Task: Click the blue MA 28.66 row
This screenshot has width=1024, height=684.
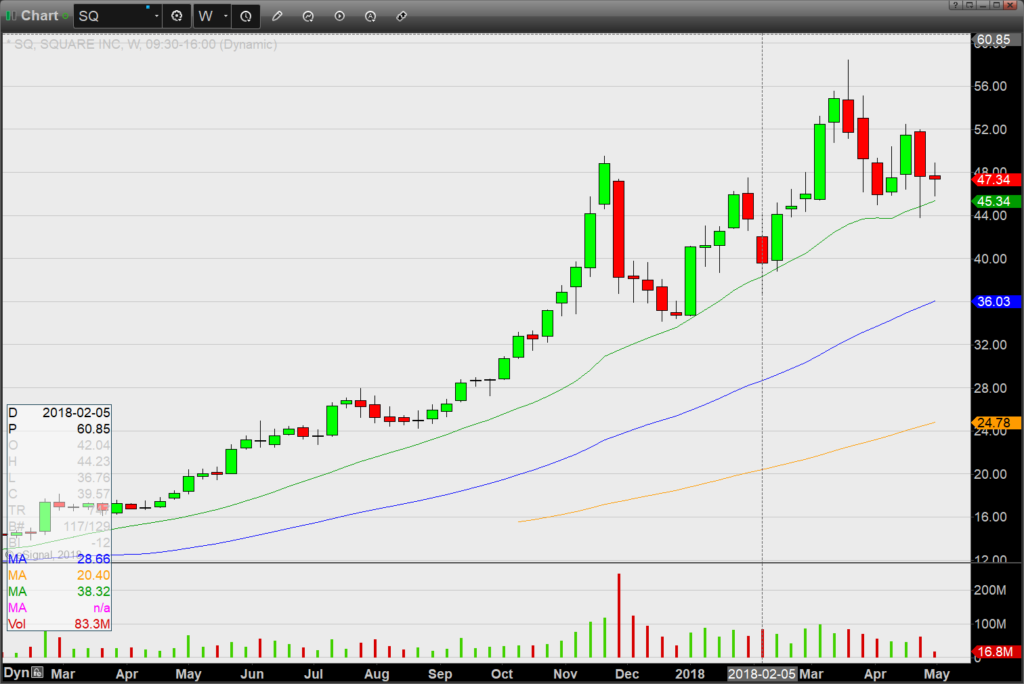Action: pyautogui.click(x=59, y=559)
